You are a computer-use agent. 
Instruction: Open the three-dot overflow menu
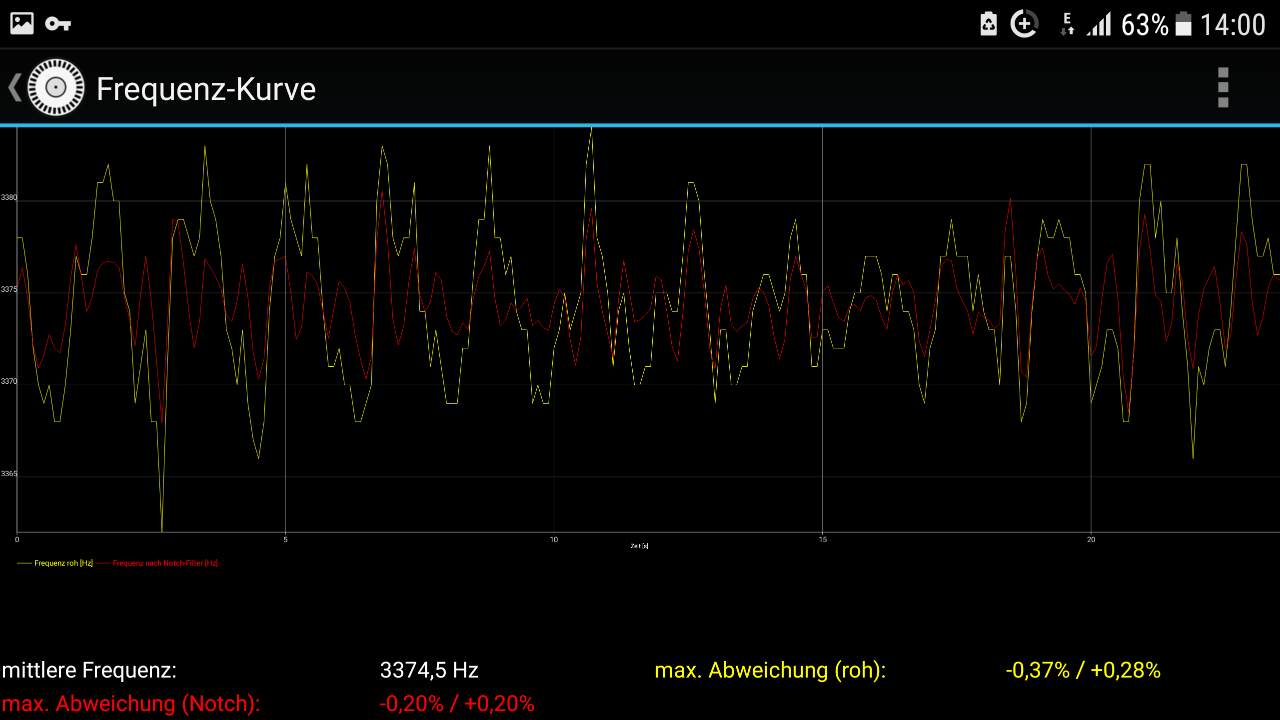click(1222, 88)
